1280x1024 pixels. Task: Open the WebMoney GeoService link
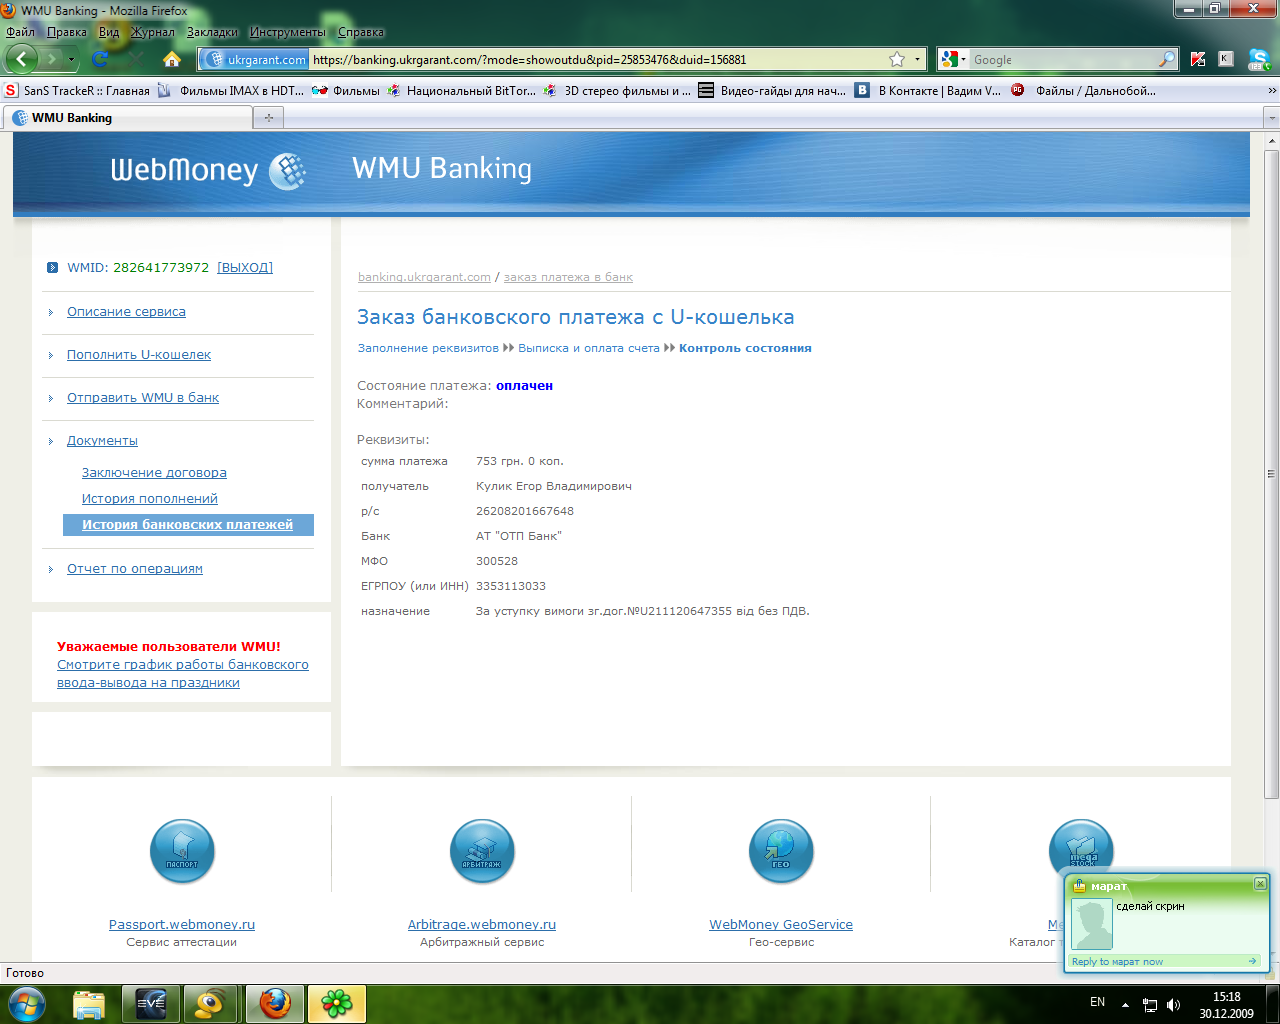pos(781,925)
